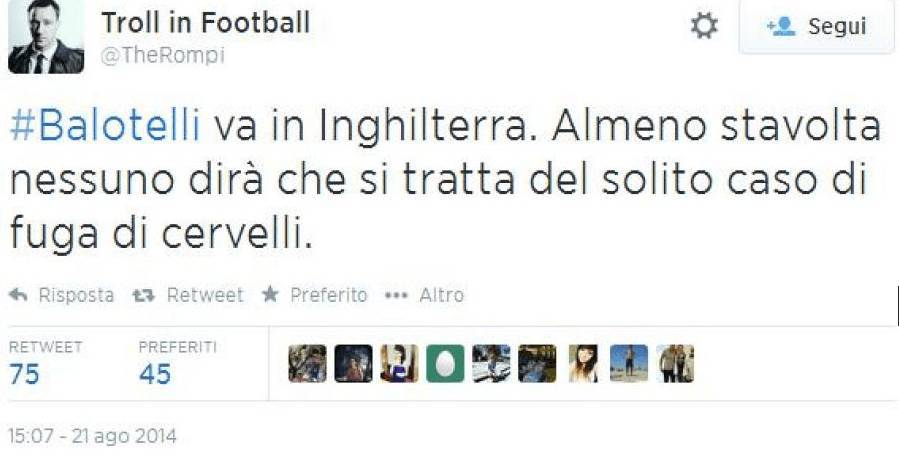Open the last avatar in the row
Screen dimensions: 899x475
click(x=675, y=364)
